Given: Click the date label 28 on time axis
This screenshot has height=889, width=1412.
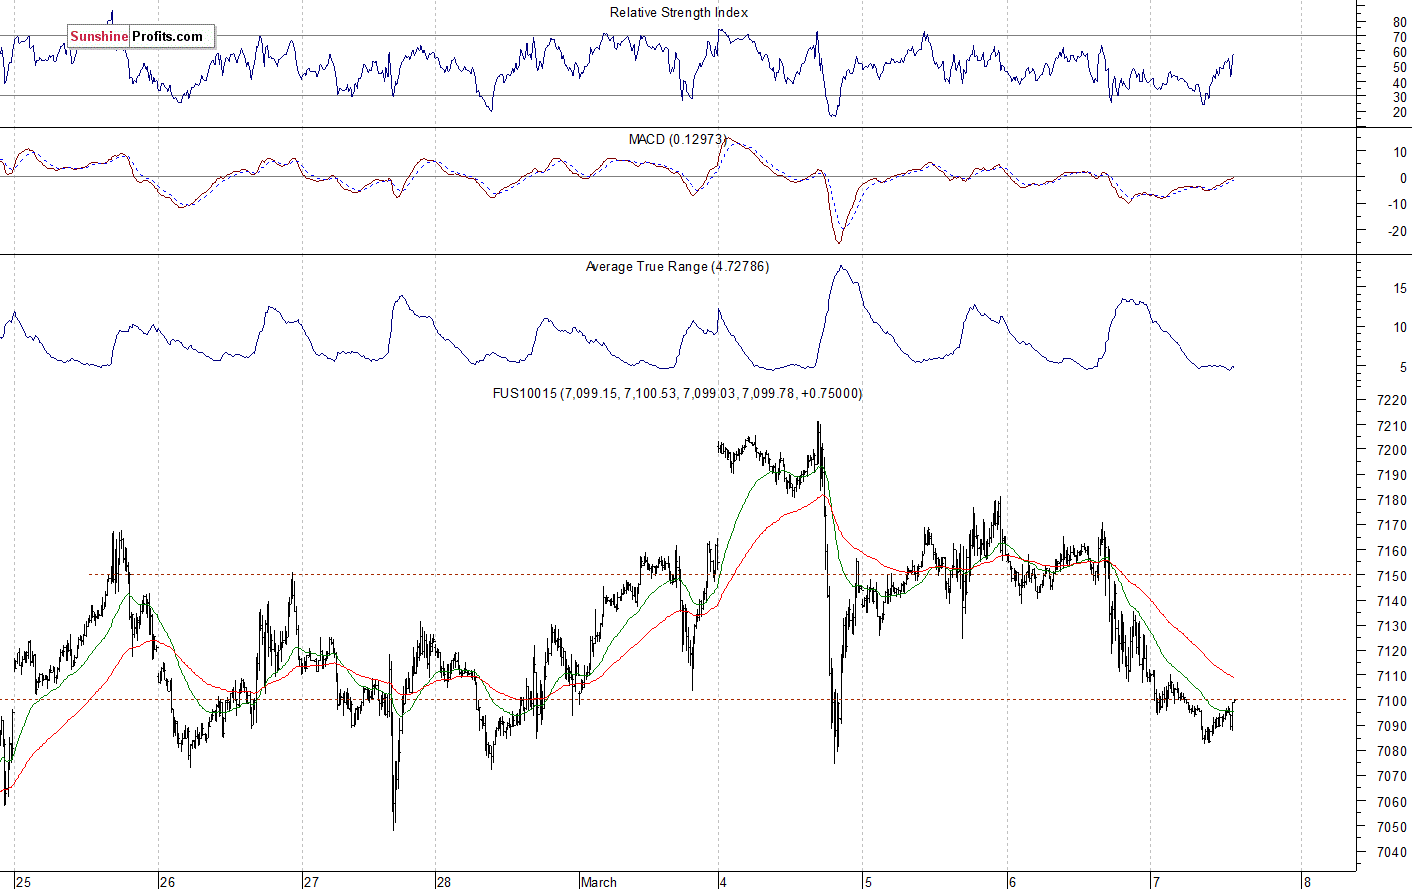Looking at the screenshot, I should (443, 881).
